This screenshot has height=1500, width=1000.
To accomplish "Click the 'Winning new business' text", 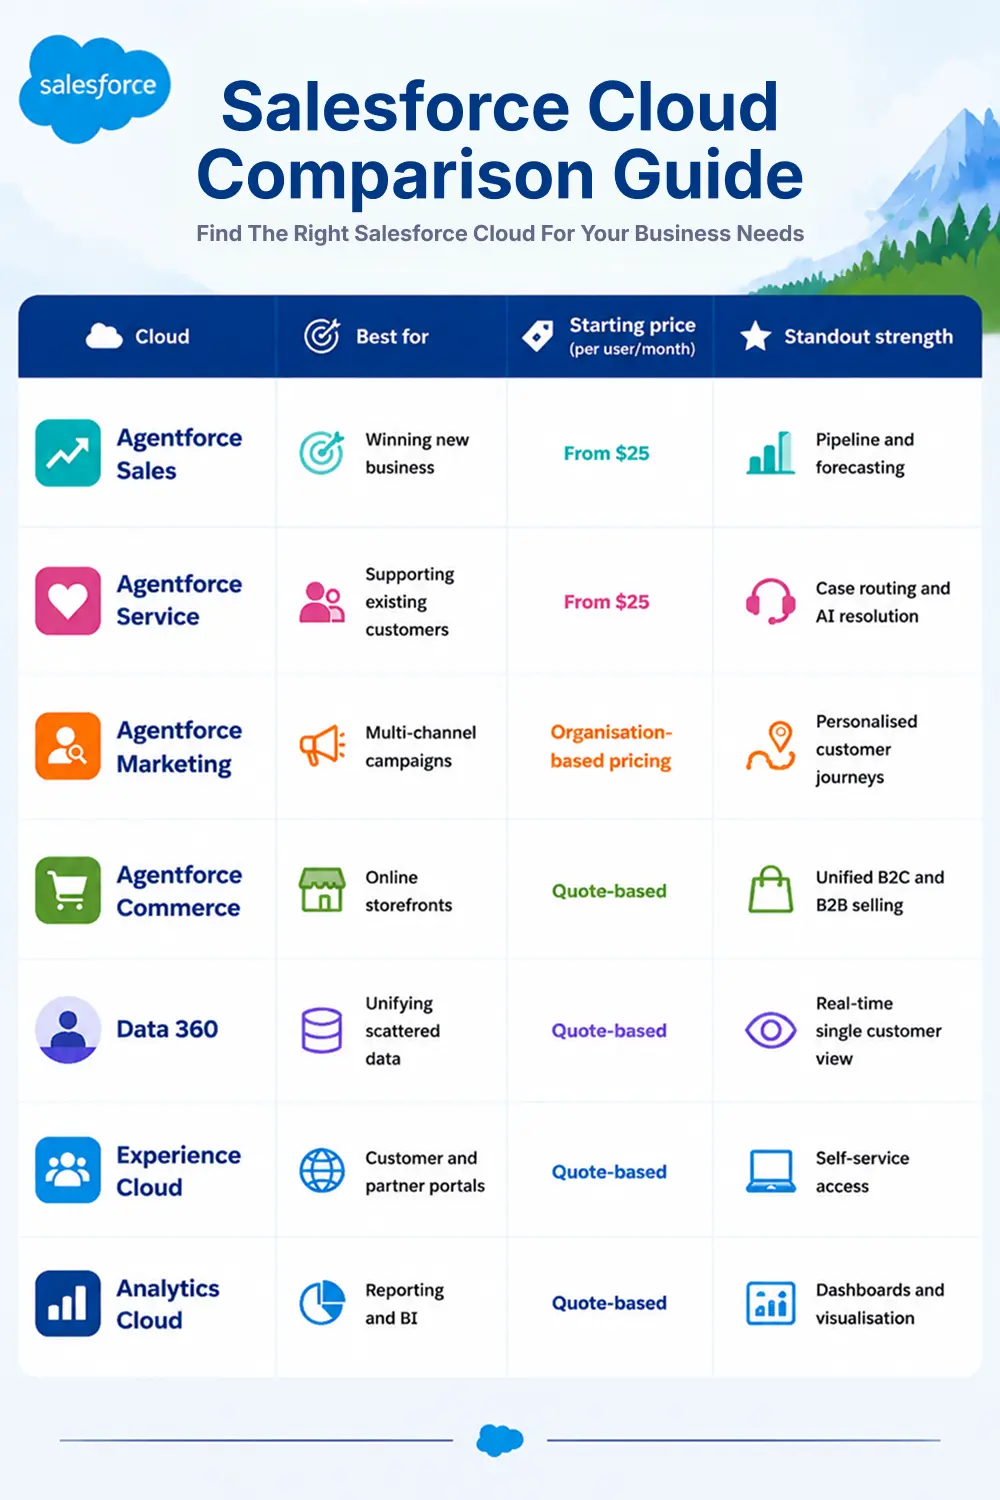I will (x=417, y=453).
